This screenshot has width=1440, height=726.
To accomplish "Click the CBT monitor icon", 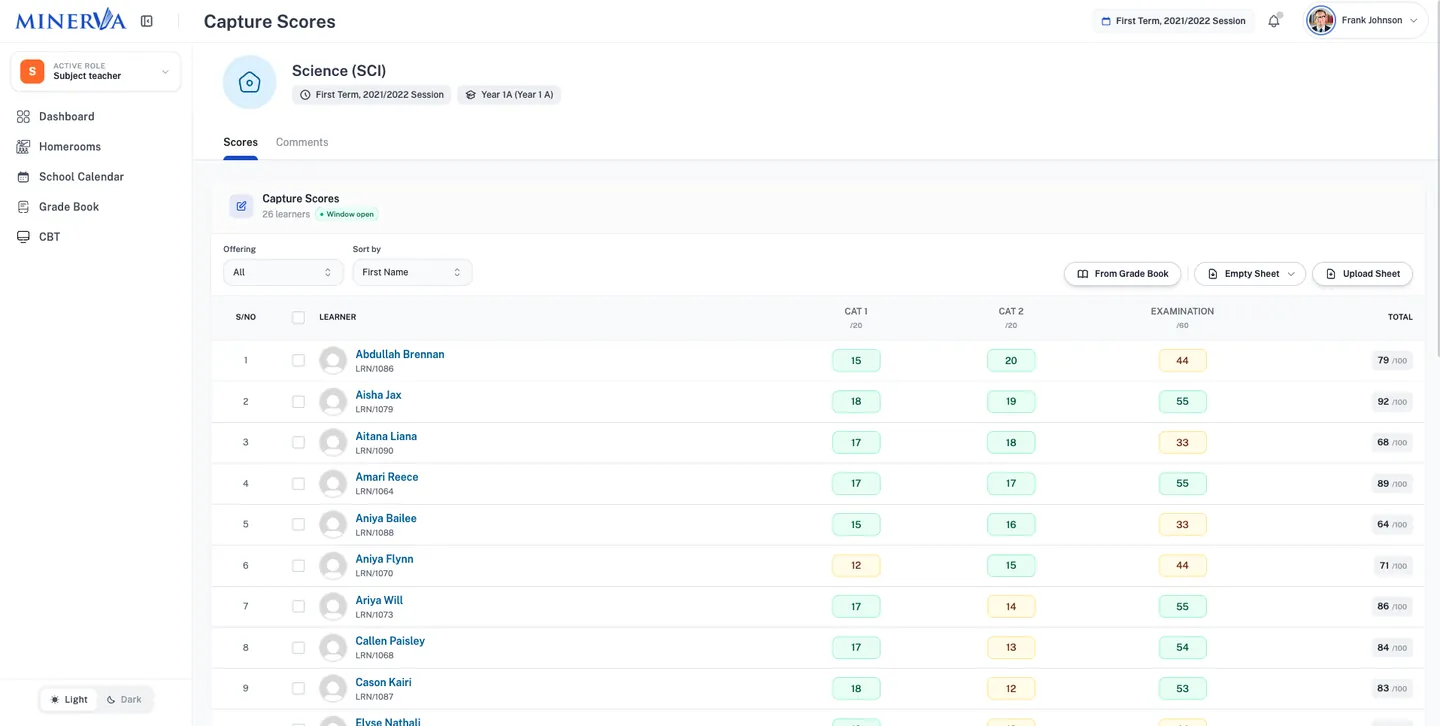I will [x=23, y=237].
